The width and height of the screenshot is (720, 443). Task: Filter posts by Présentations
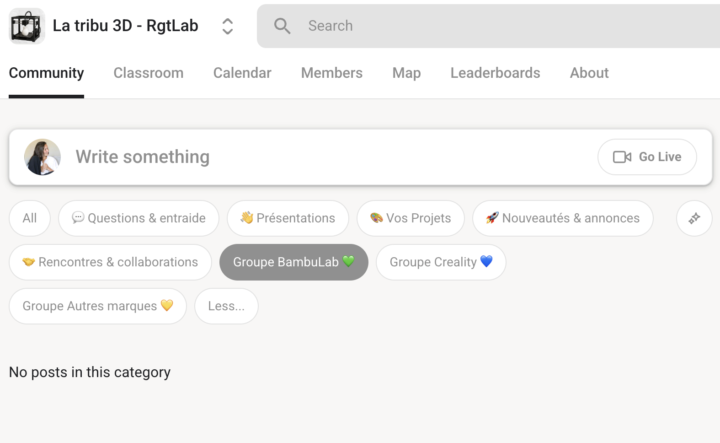[x=288, y=218]
